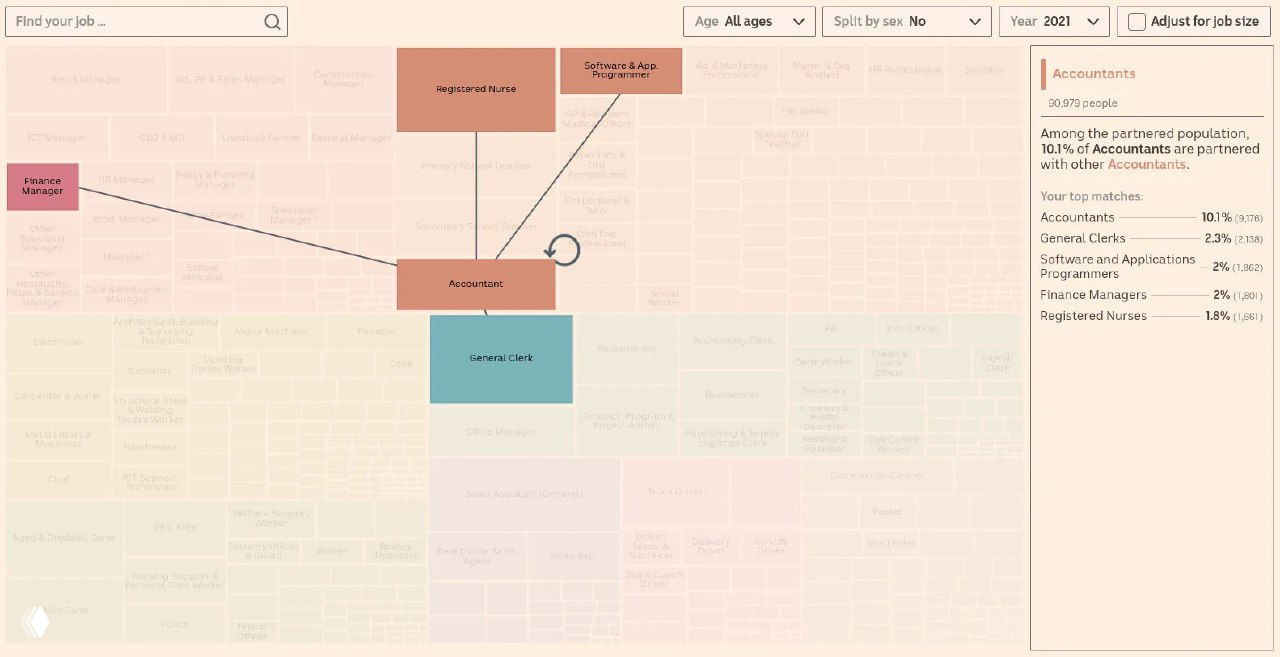Select the Software & App Programmer tile
Image resolution: width=1280 pixels, height=657 pixels.
point(620,70)
